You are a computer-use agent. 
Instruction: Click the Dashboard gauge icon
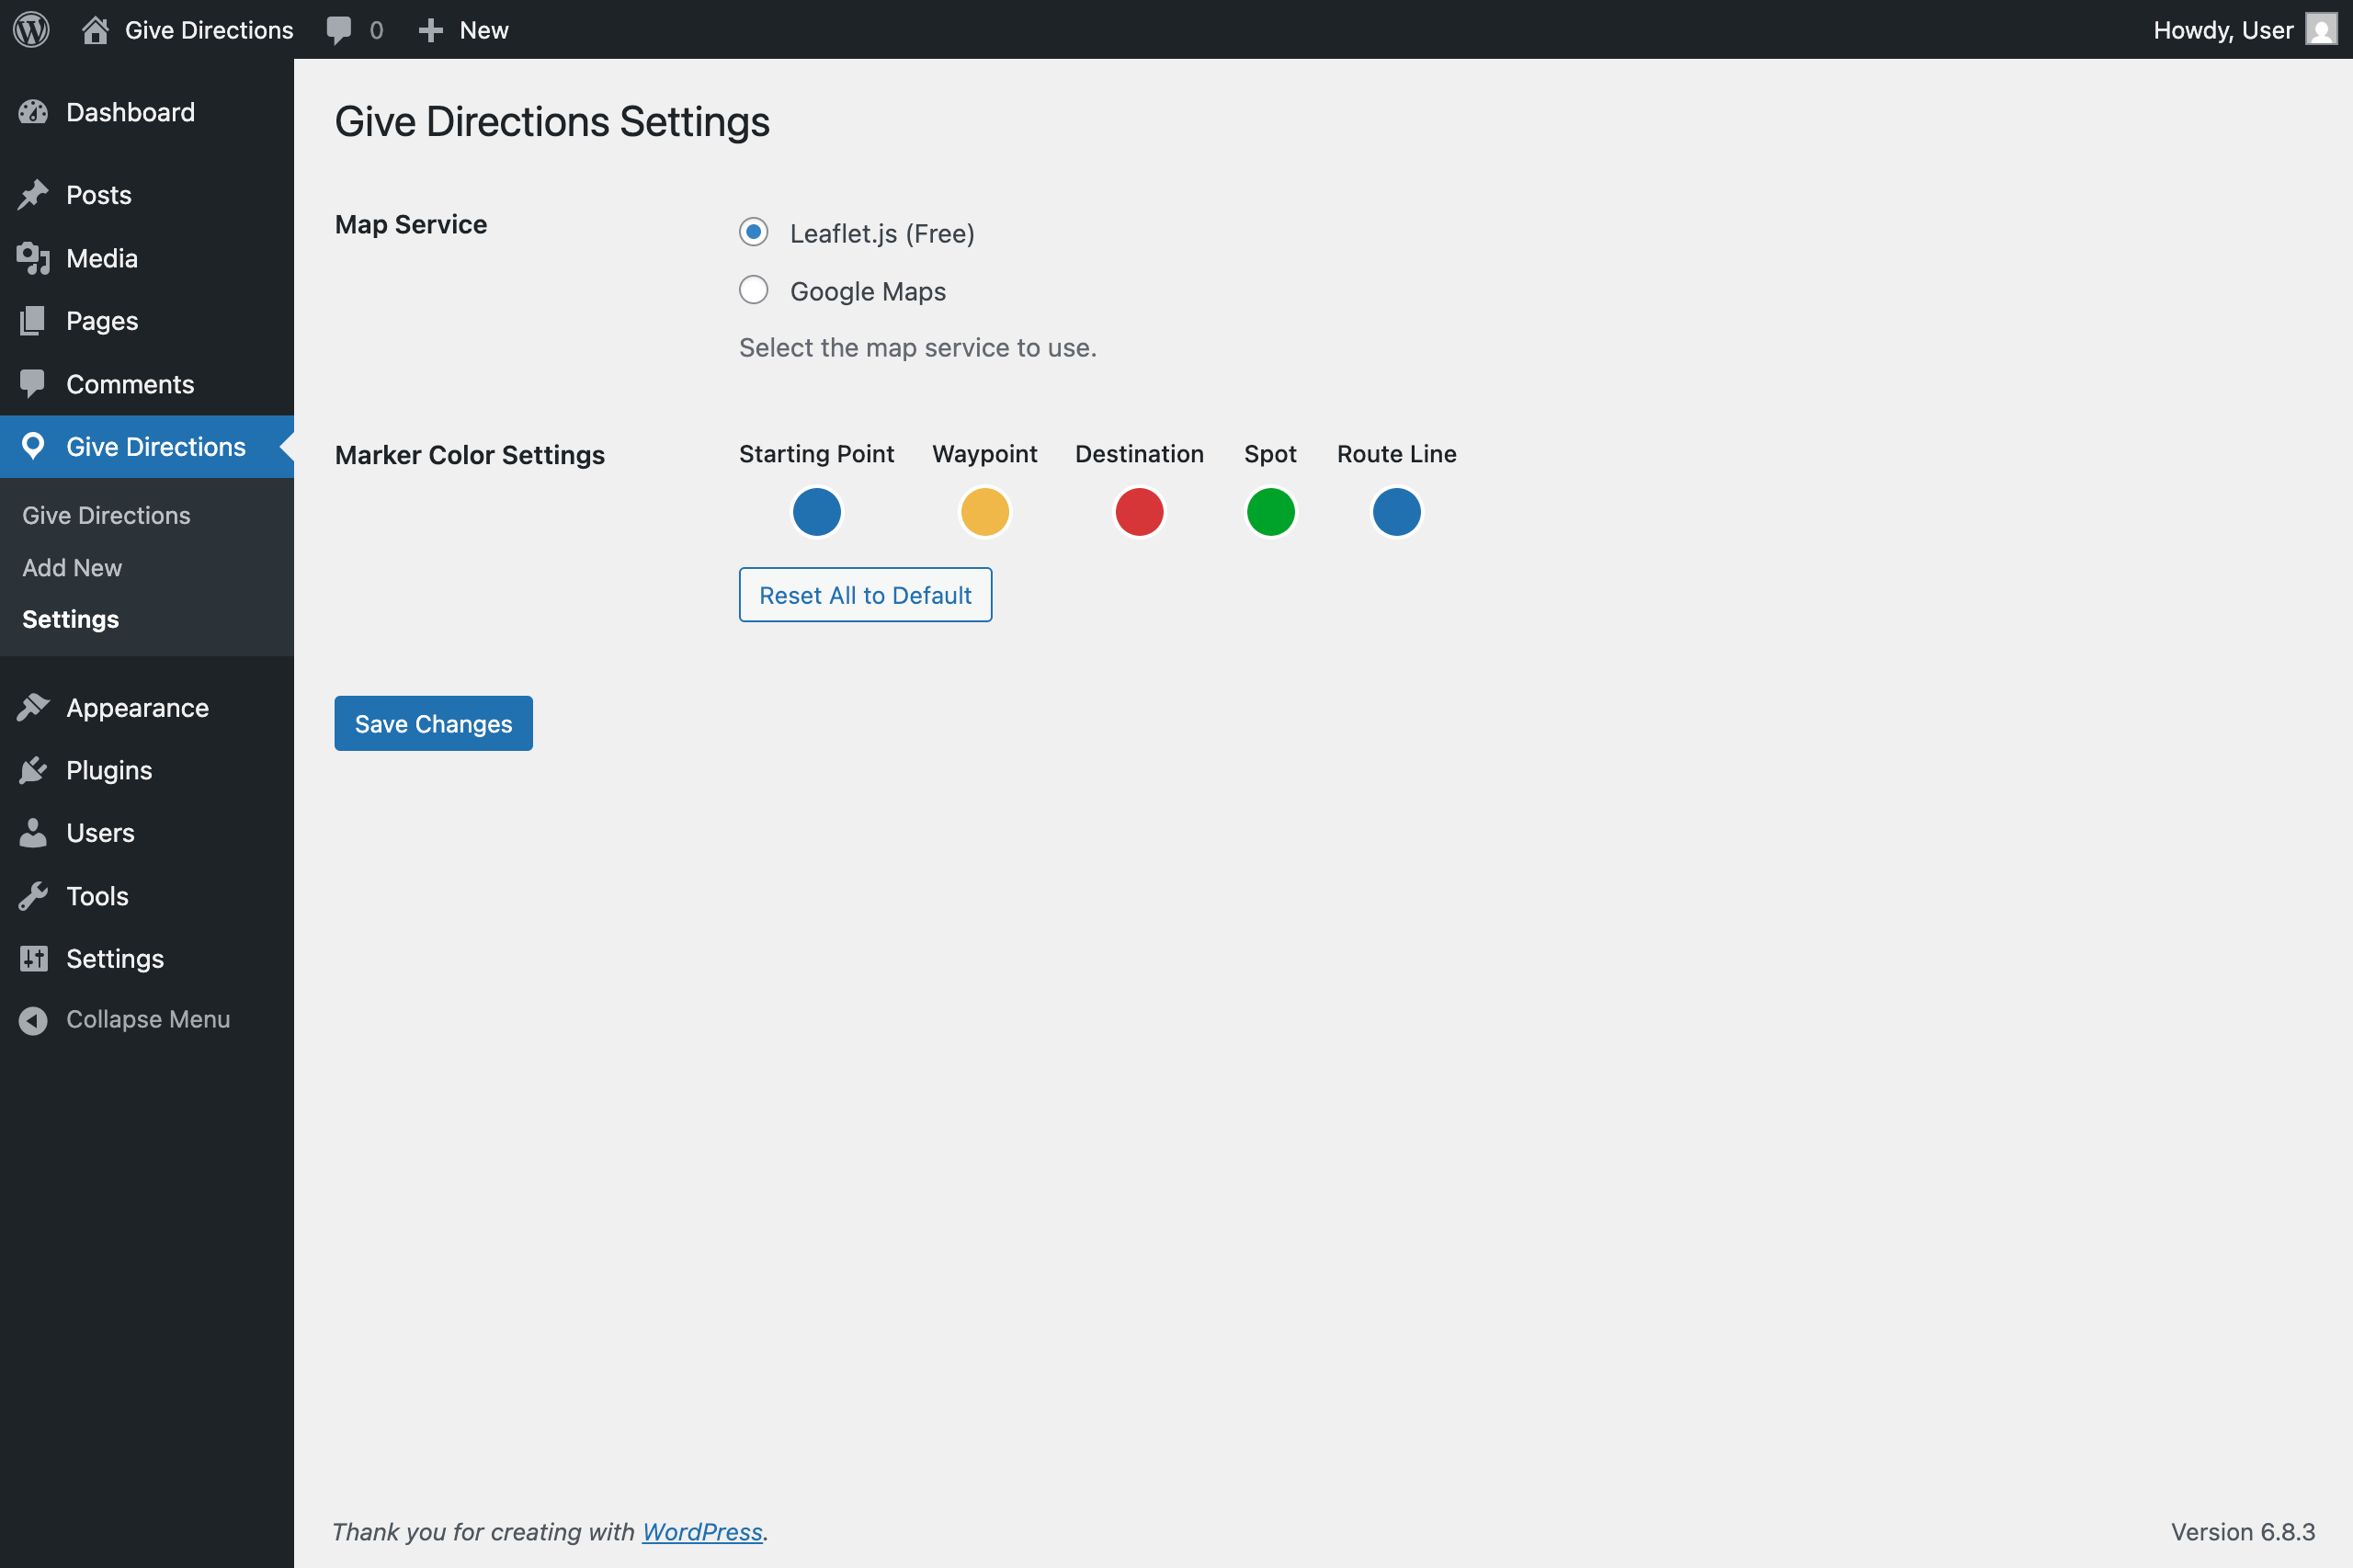[x=33, y=112]
